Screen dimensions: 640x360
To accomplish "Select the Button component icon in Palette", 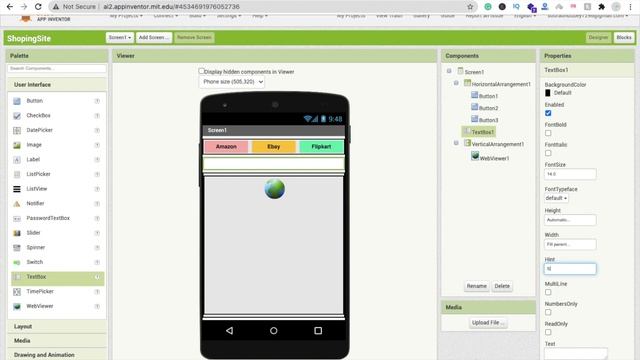I will [x=17, y=101].
